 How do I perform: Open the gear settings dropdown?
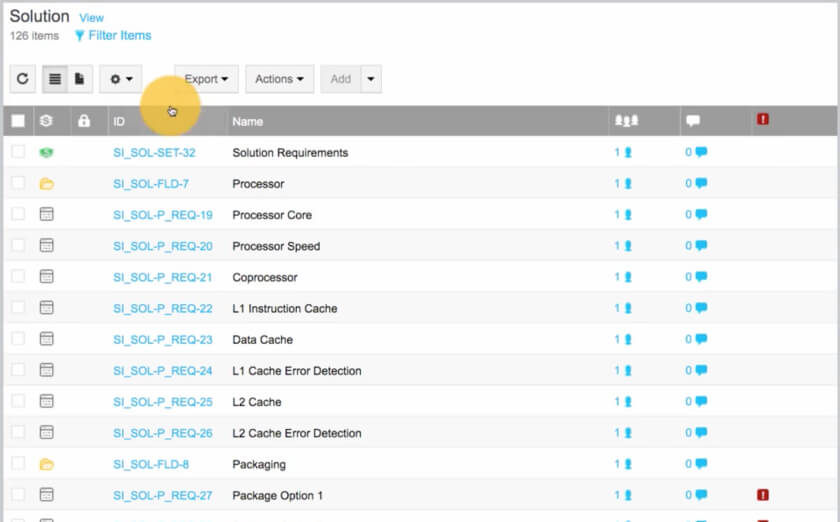coord(121,79)
